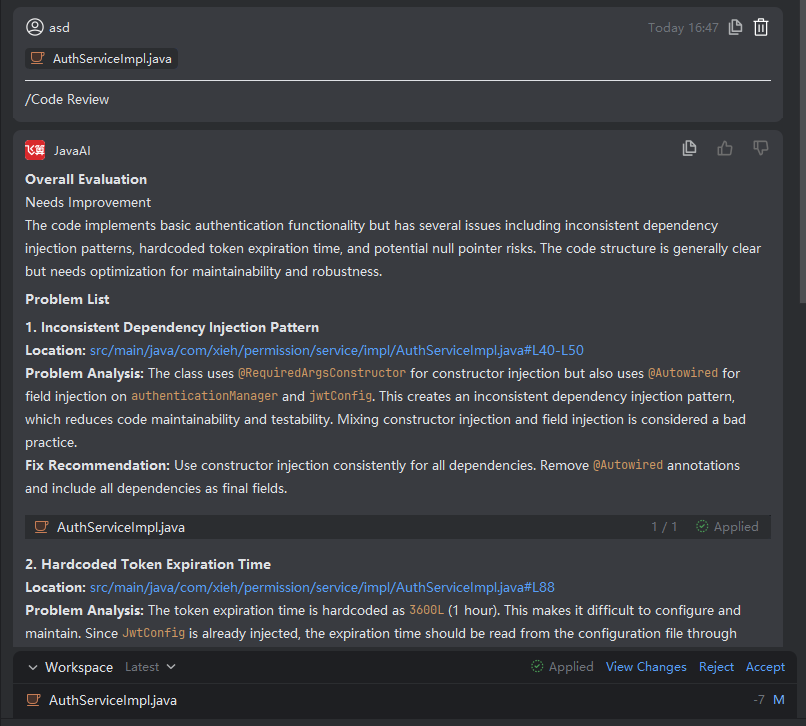
Task: Reject the workspace changes
Action: (716, 667)
